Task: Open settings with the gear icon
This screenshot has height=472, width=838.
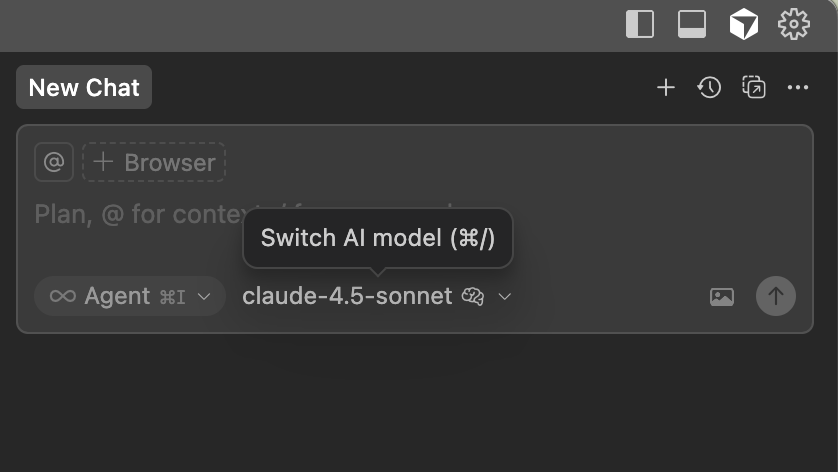Action: pyautogui.click(x=794, y=24)
